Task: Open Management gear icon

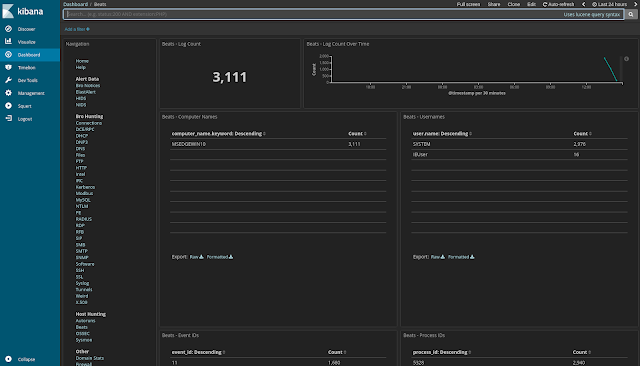Action: coord(8,93)
